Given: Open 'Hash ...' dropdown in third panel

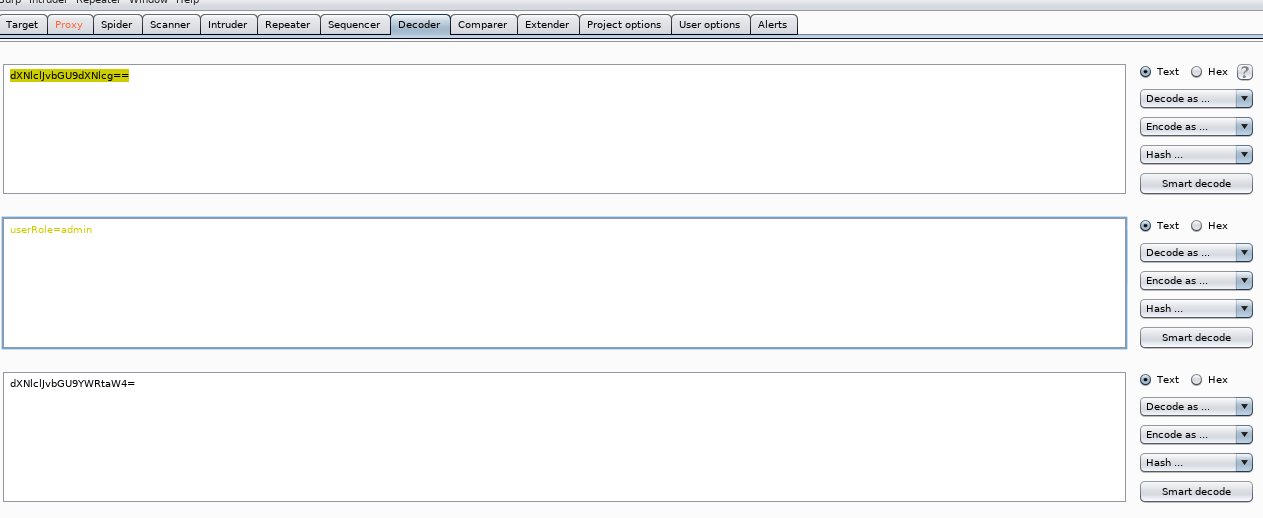Looking at the screenshot, I should pyautogui.click(x=1196, y=463).
